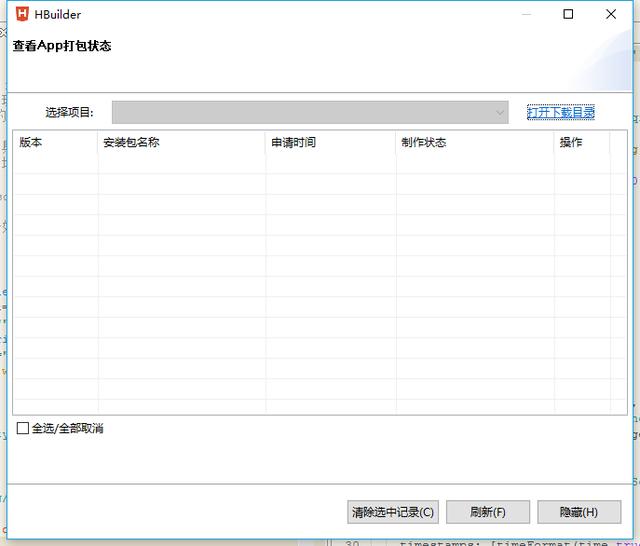Select the first empty row in the table
This screenshot has width=640, height=546.
[x=300, y=163]
